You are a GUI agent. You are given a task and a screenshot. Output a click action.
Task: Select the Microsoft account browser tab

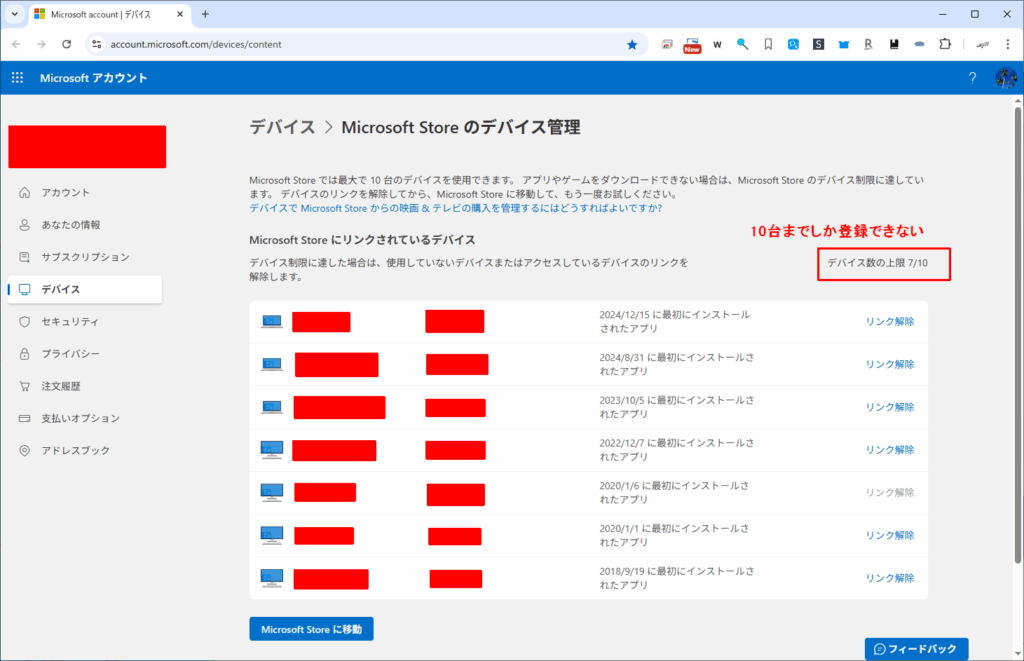(109, 14)
